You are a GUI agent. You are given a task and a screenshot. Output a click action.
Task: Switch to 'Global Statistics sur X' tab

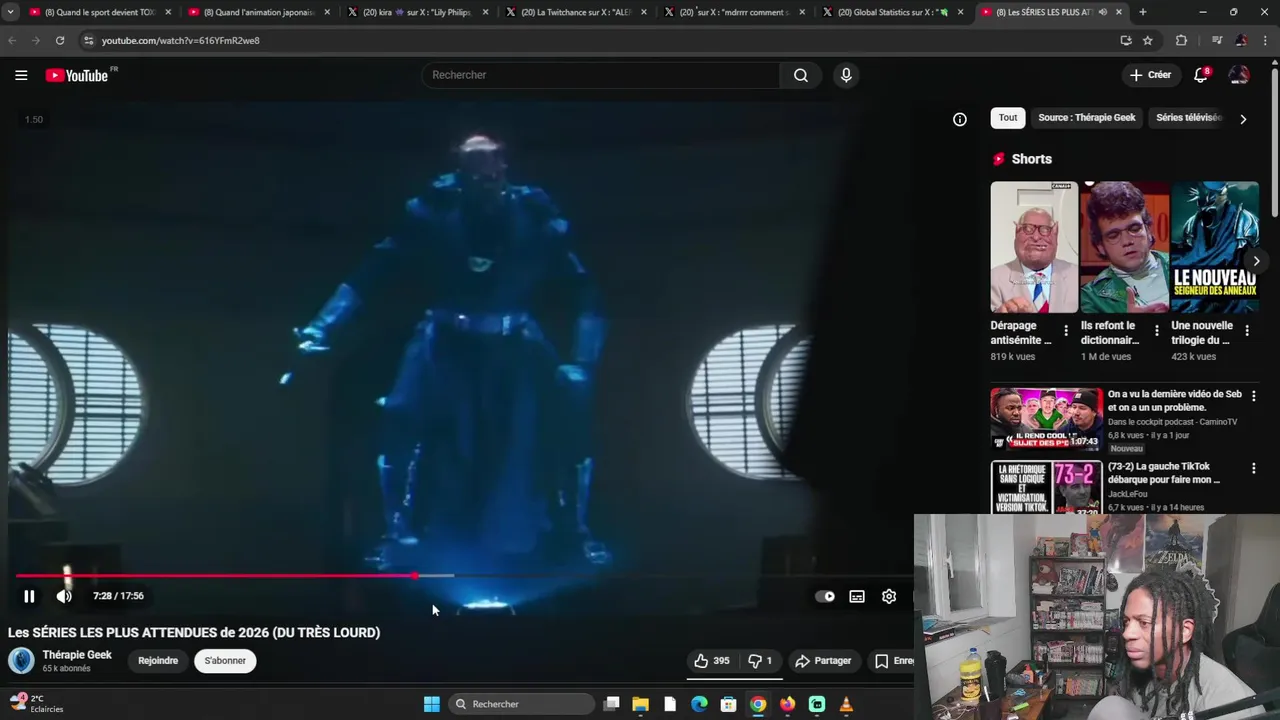(894, 12)
